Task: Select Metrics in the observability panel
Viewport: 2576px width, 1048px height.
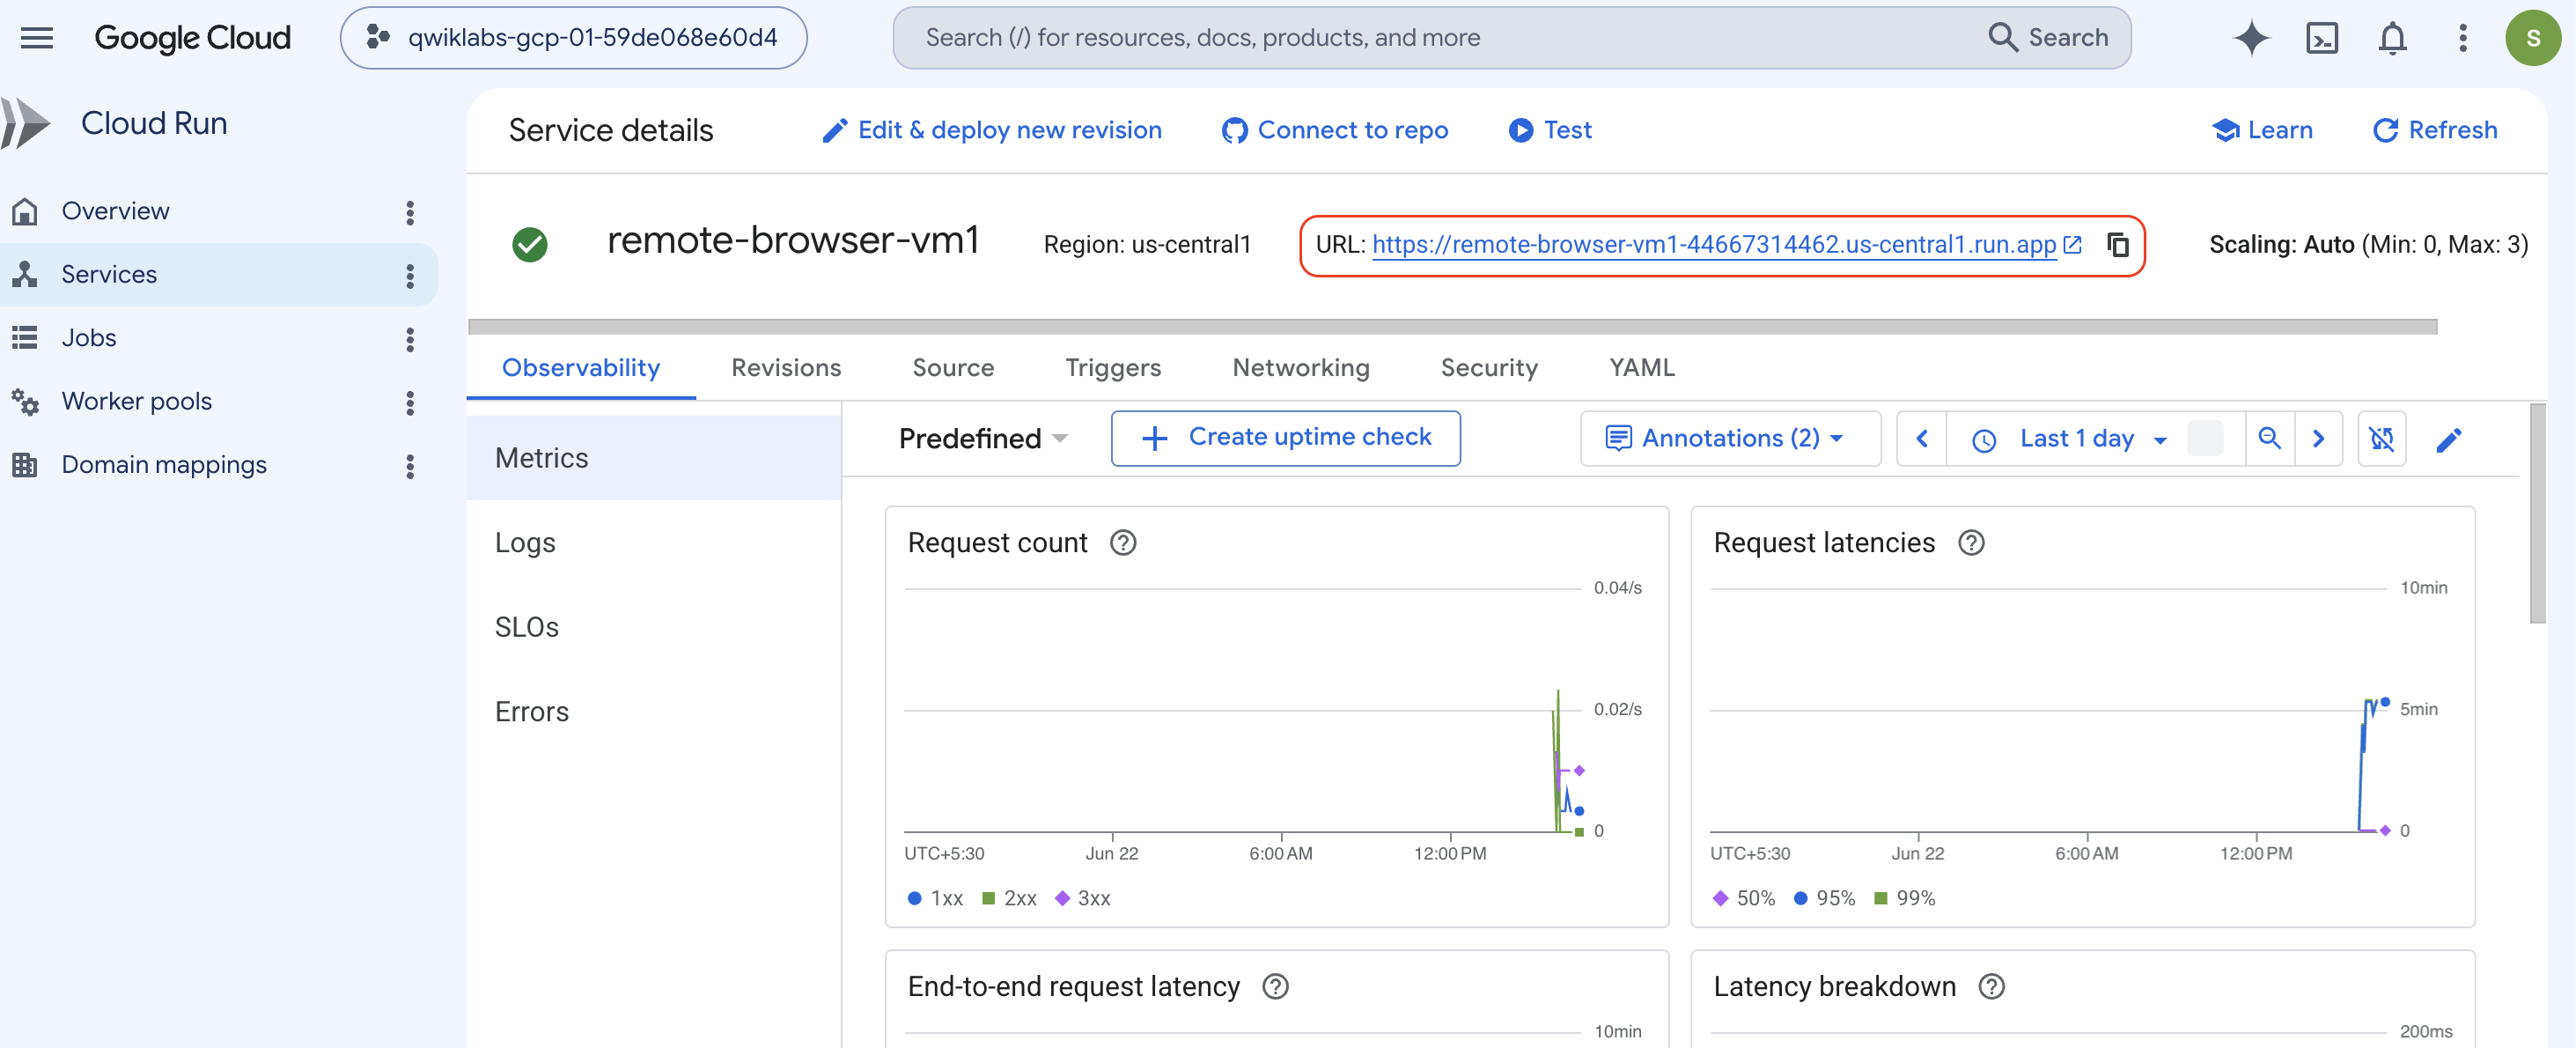Action: click(653, 458)
